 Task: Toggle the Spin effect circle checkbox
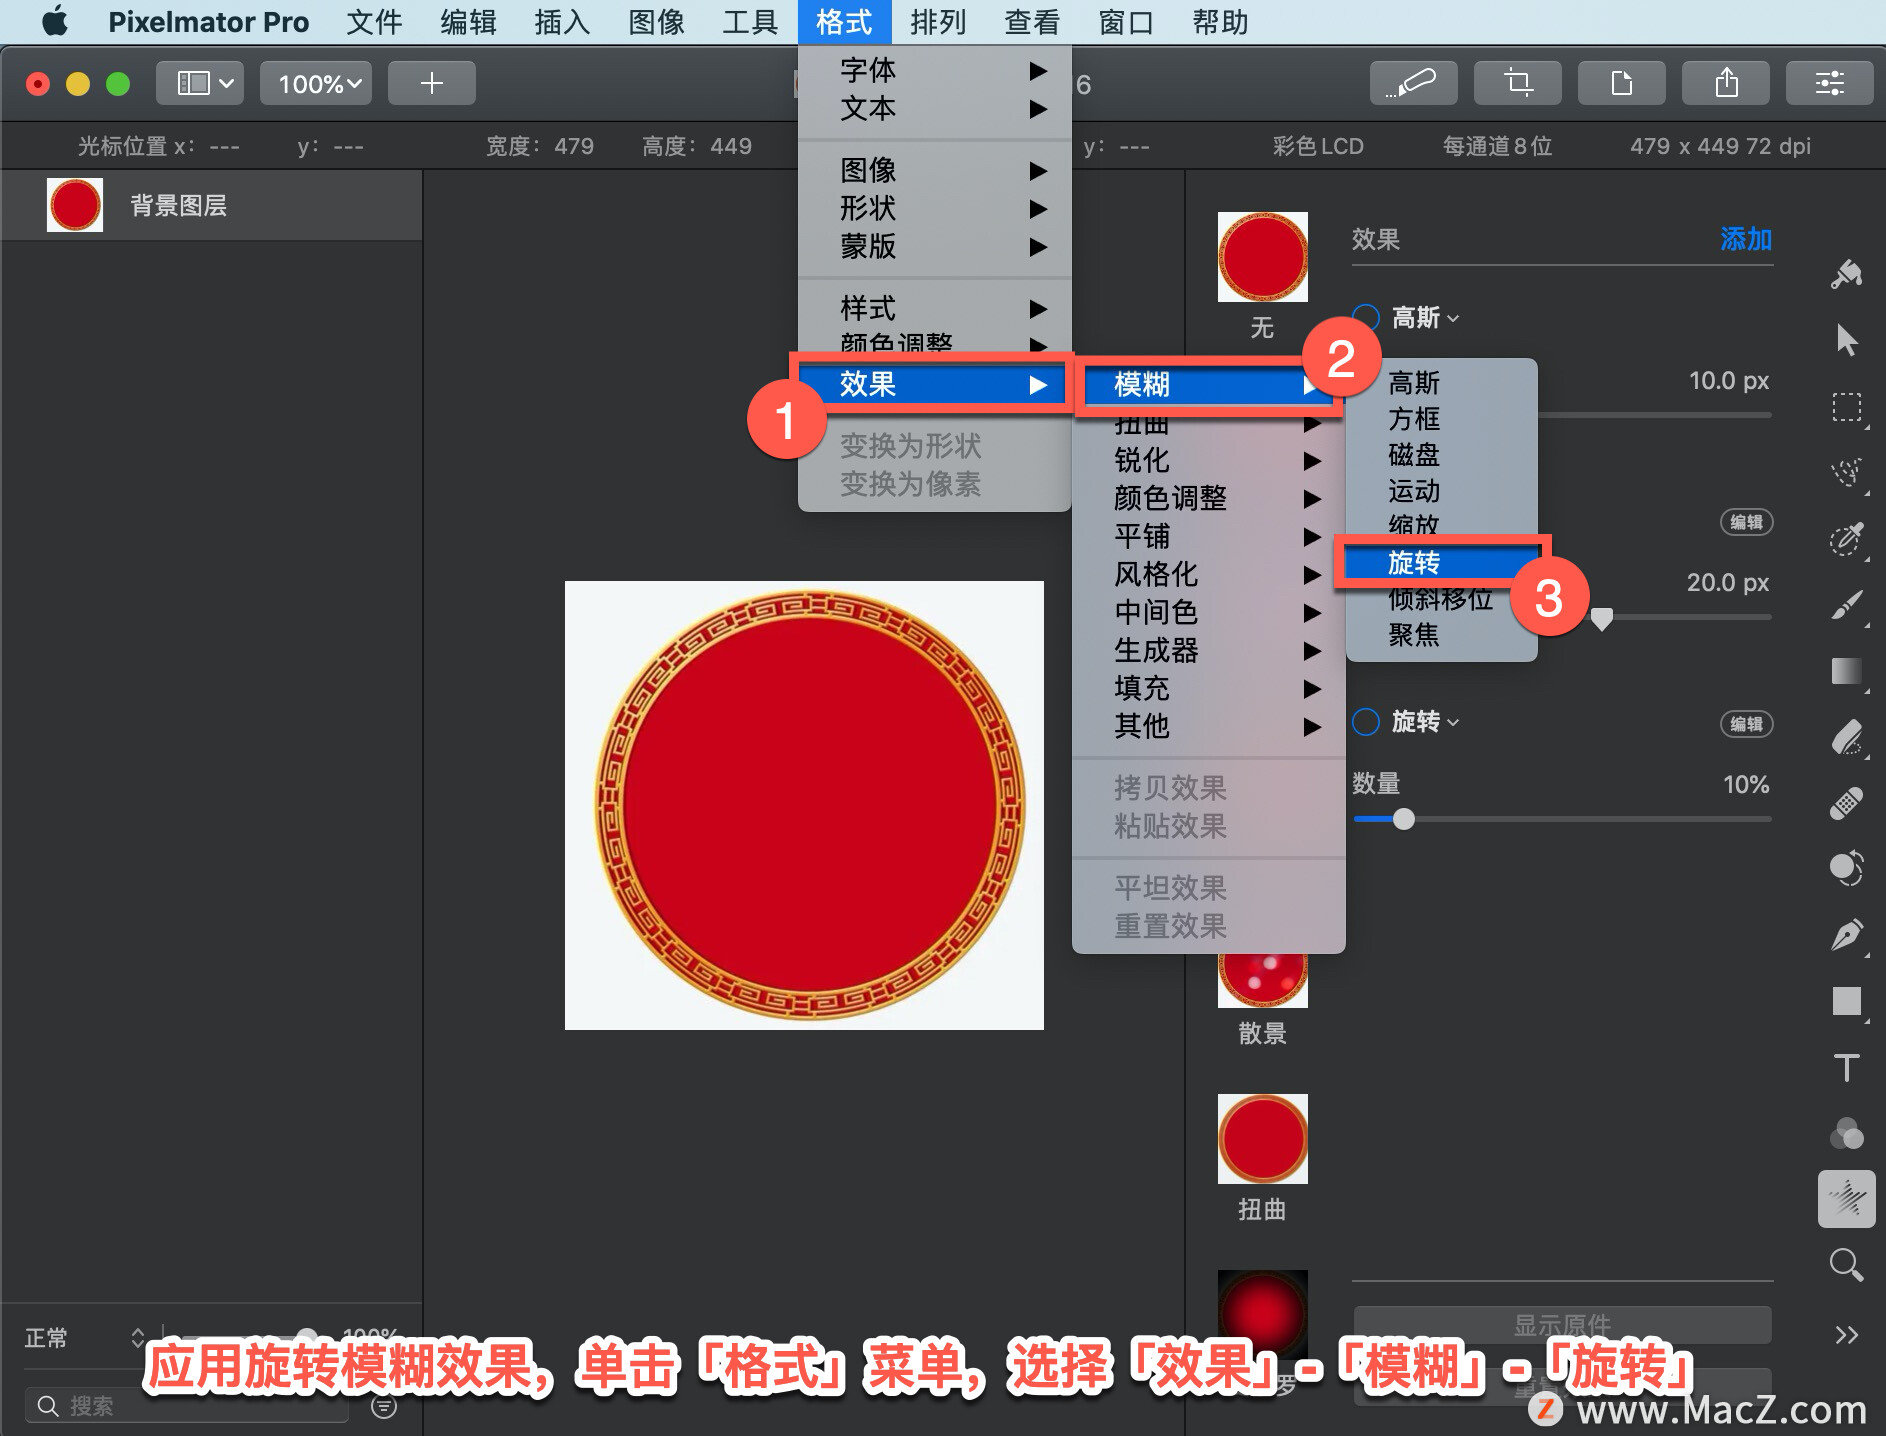(x=1366, y=722)
